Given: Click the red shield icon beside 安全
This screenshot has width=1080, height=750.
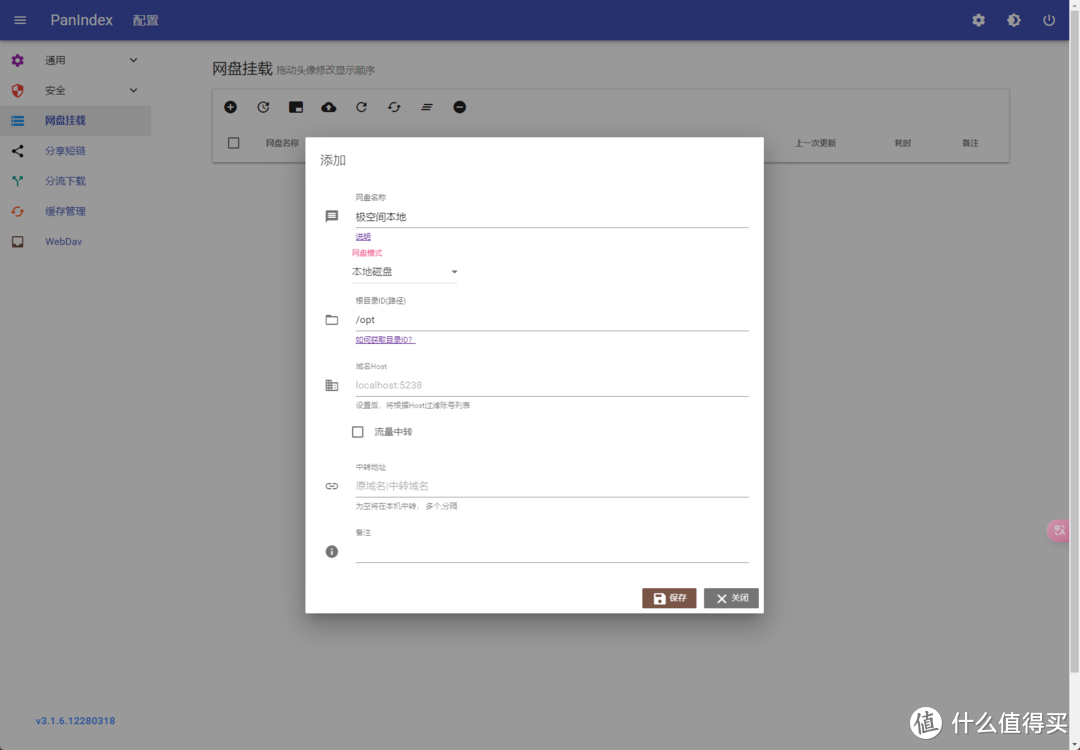Looking at the screenshot, I should tap(18, 90).
